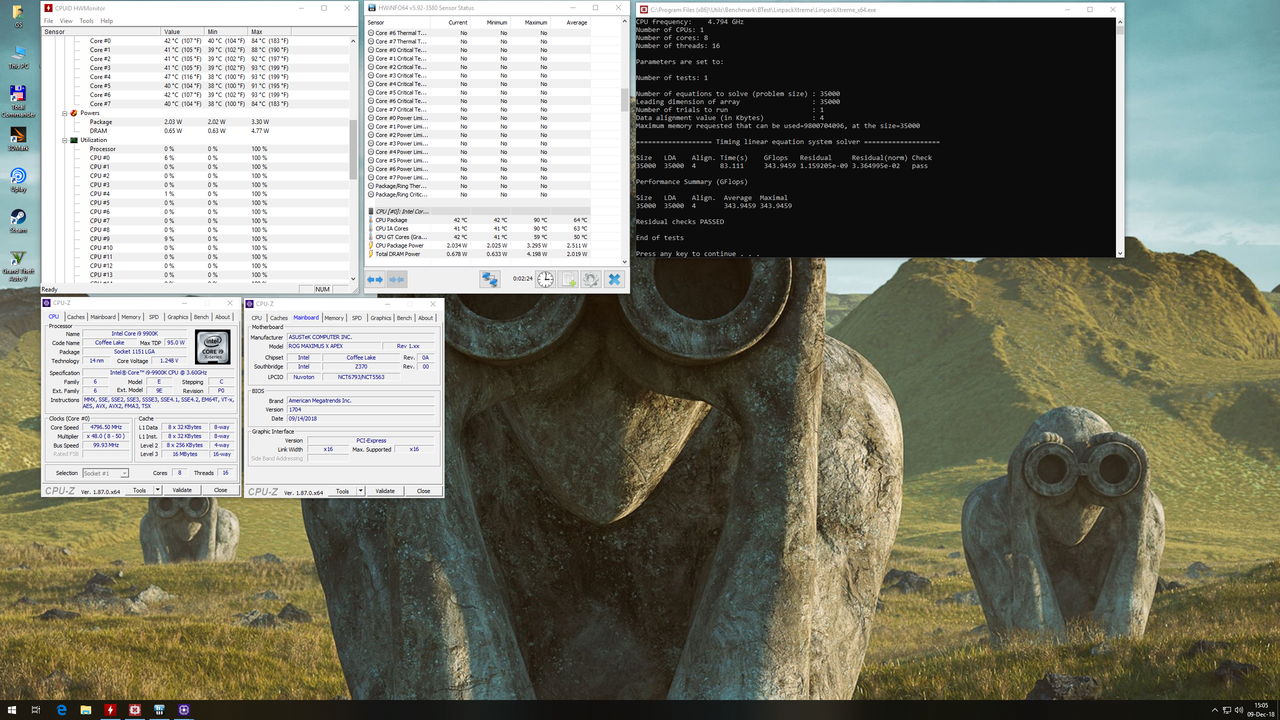
Task: Click the remote monitoring icon in HWiNFO toolbar
Action: (489, 279)
